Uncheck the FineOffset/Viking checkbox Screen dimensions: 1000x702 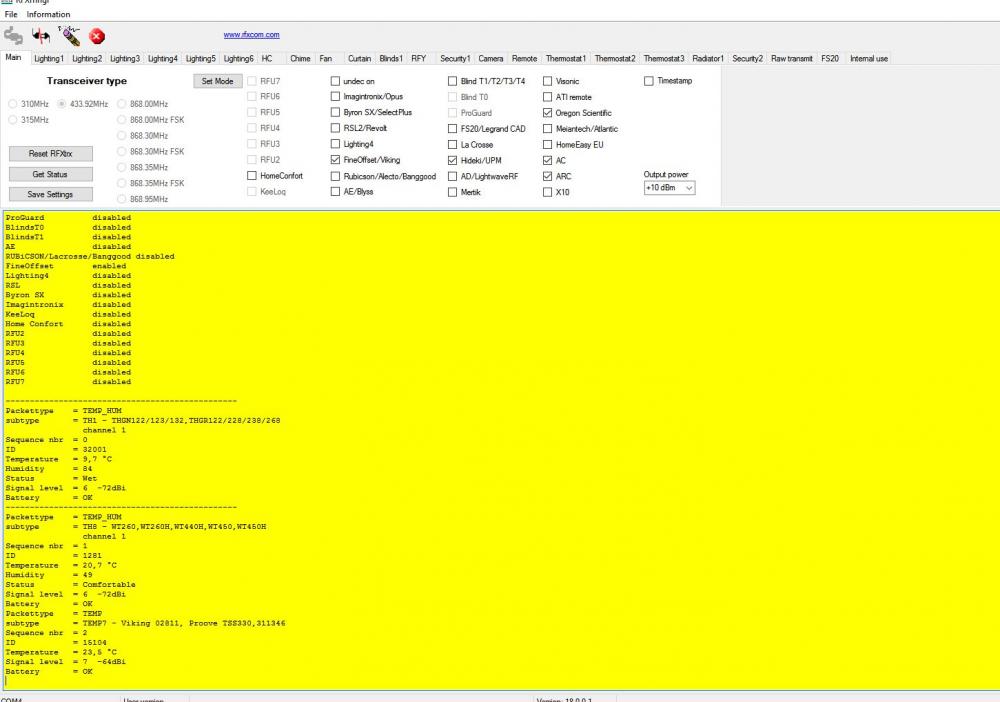pyautogui.click(x=335, y=160)
